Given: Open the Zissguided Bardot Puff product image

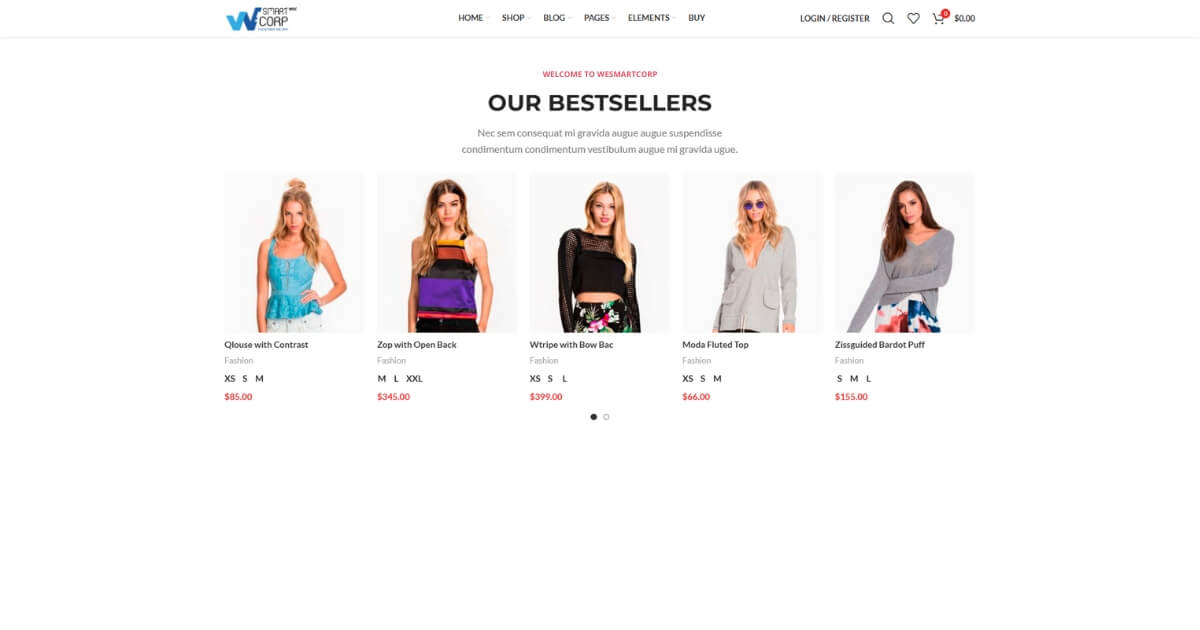Looking at the screenshot, I should coord(904,252).
